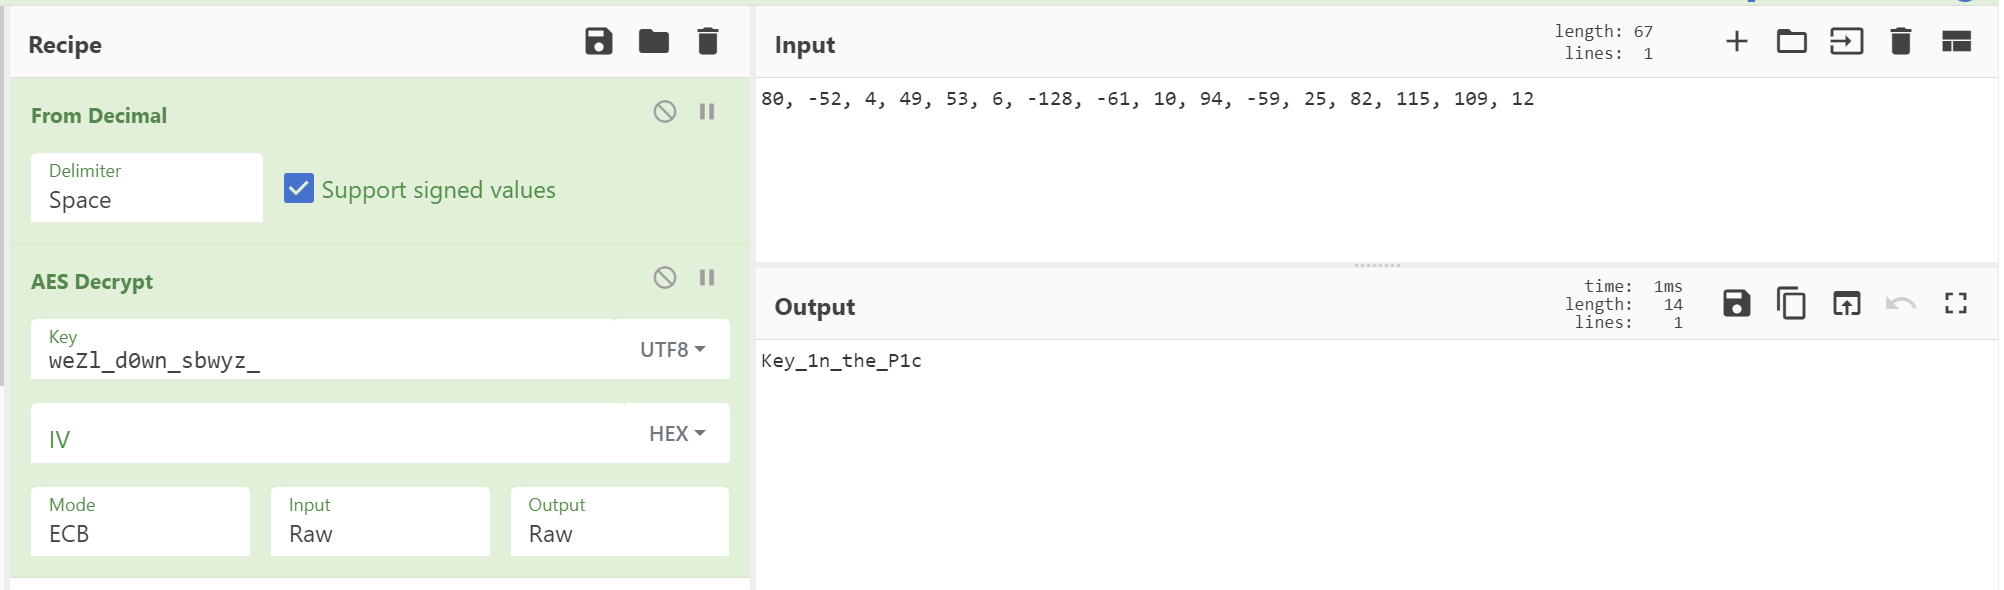Add a new input tab

point(1737,42)
